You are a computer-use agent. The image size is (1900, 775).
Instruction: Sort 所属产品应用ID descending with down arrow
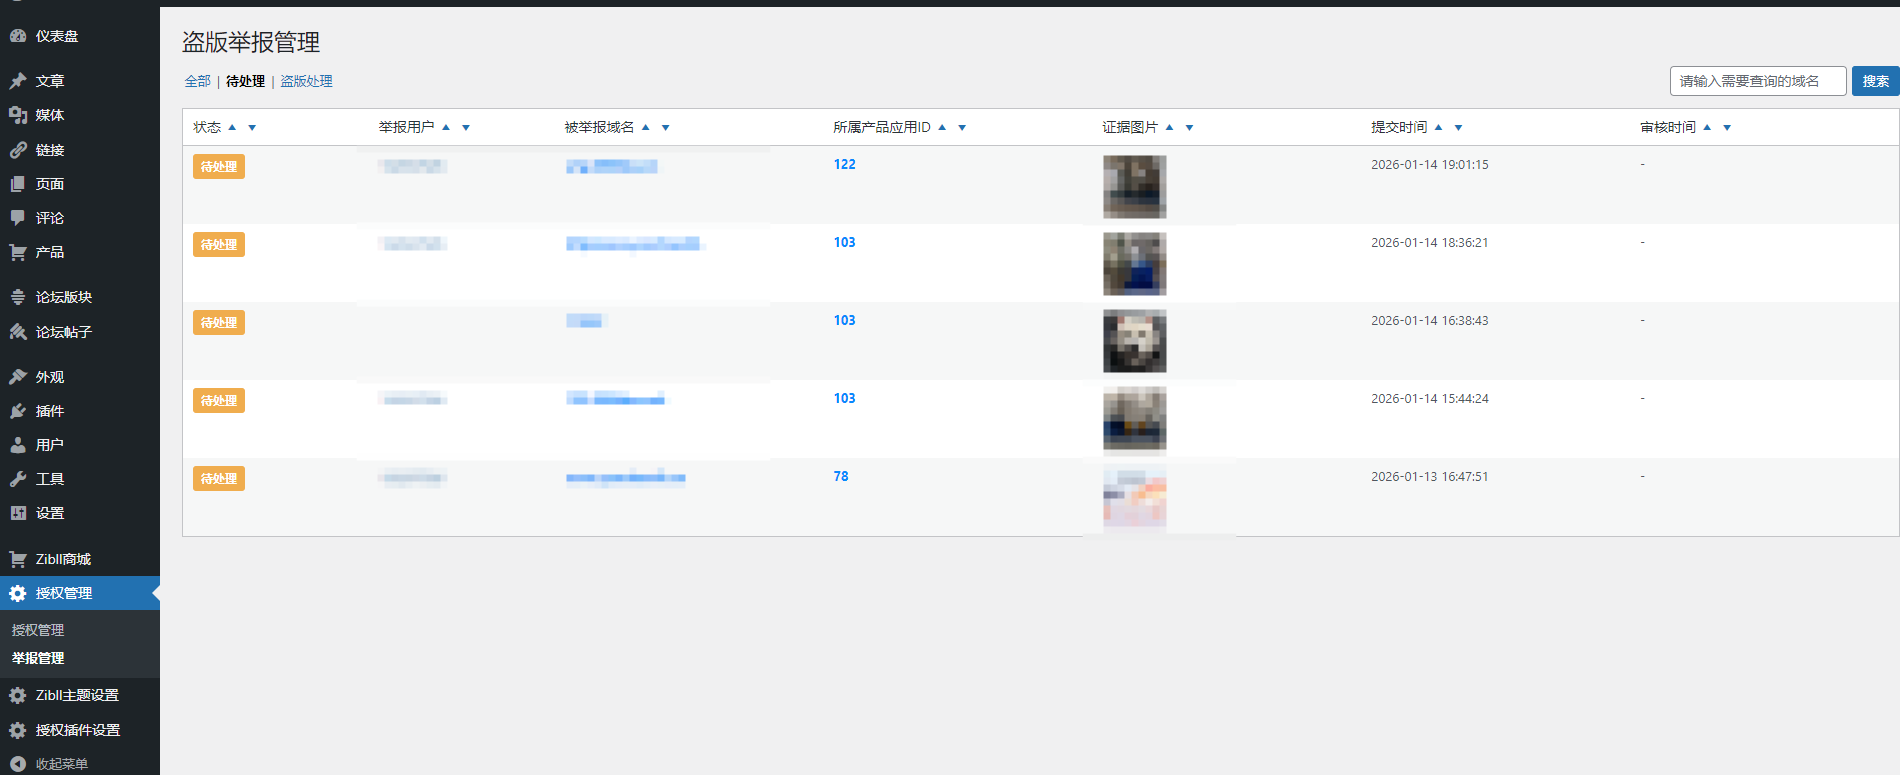click(962, 128)
